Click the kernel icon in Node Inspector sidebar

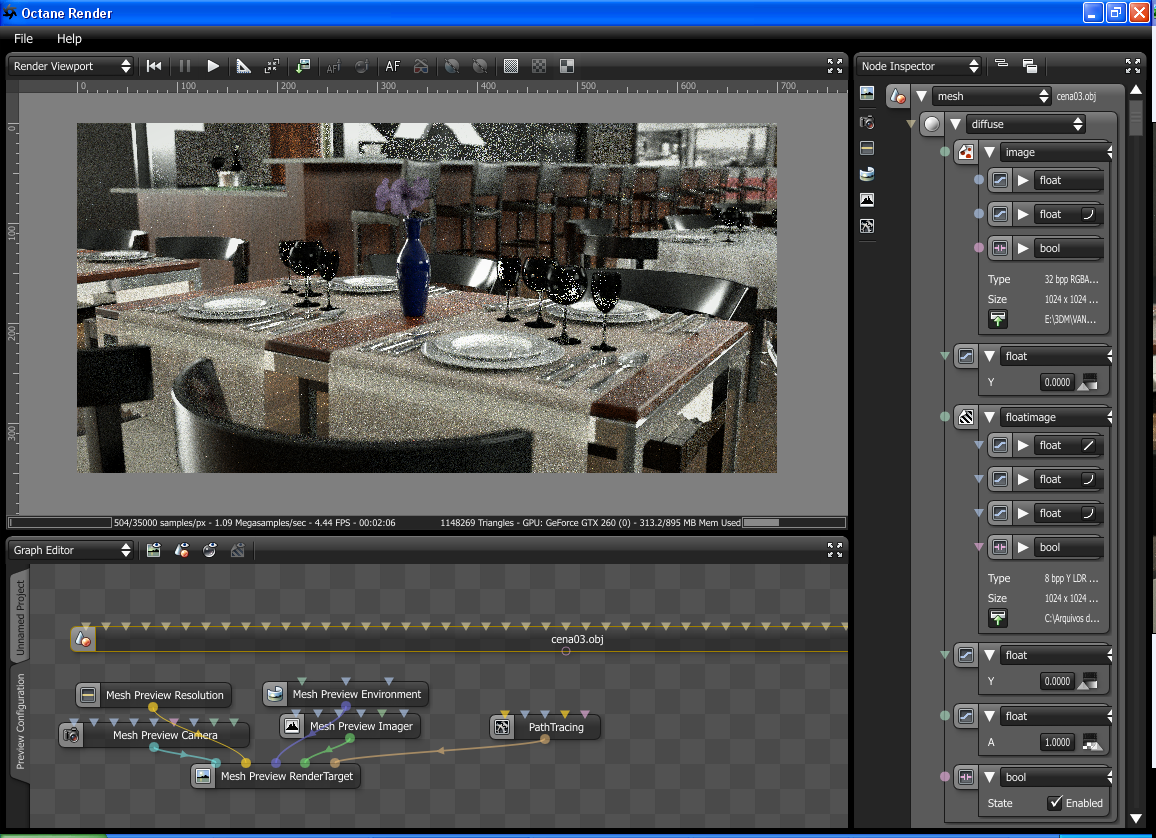click(x=867, y=226)
